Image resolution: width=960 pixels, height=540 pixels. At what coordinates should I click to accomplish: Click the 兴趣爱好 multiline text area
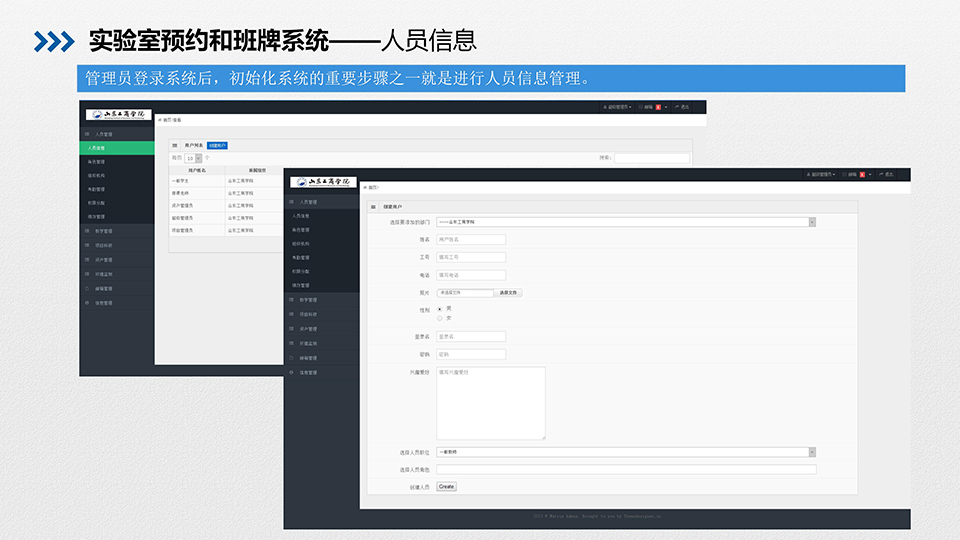pos(491,403)
